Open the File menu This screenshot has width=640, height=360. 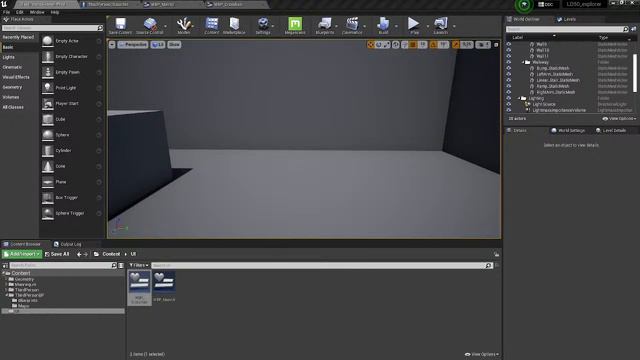tap(7, 12)
